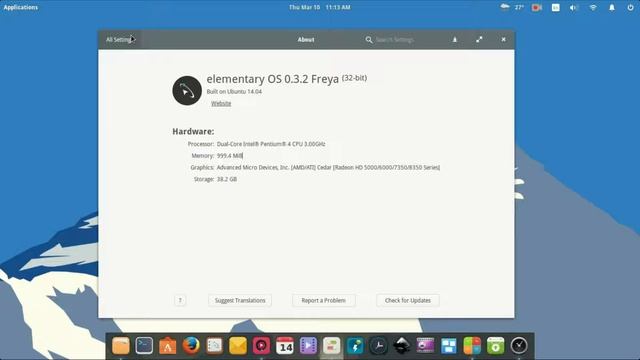
Task: Open the Applications menu
Action: point(20,7)
